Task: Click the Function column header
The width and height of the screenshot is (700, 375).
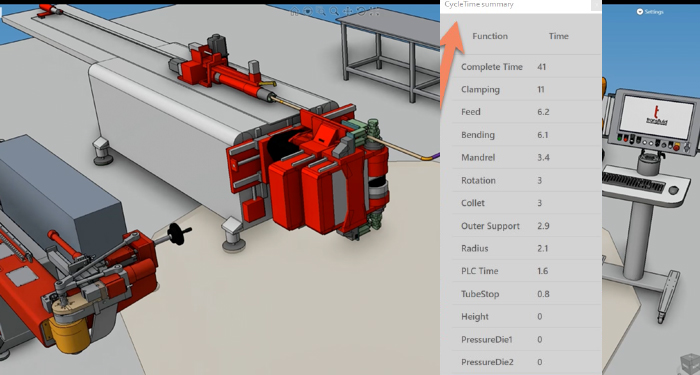Action: [490, 36]
